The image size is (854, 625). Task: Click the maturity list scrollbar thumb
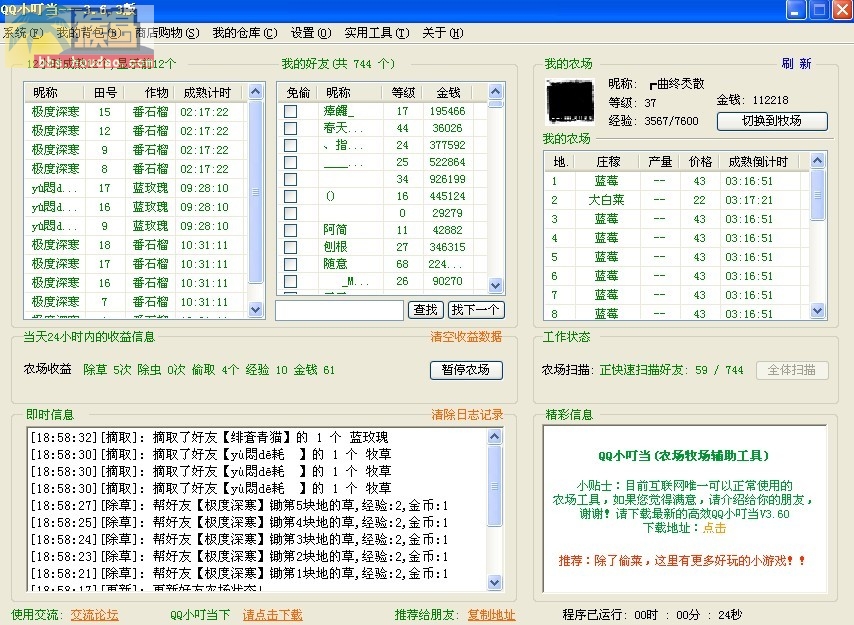(x=255, y=192)
